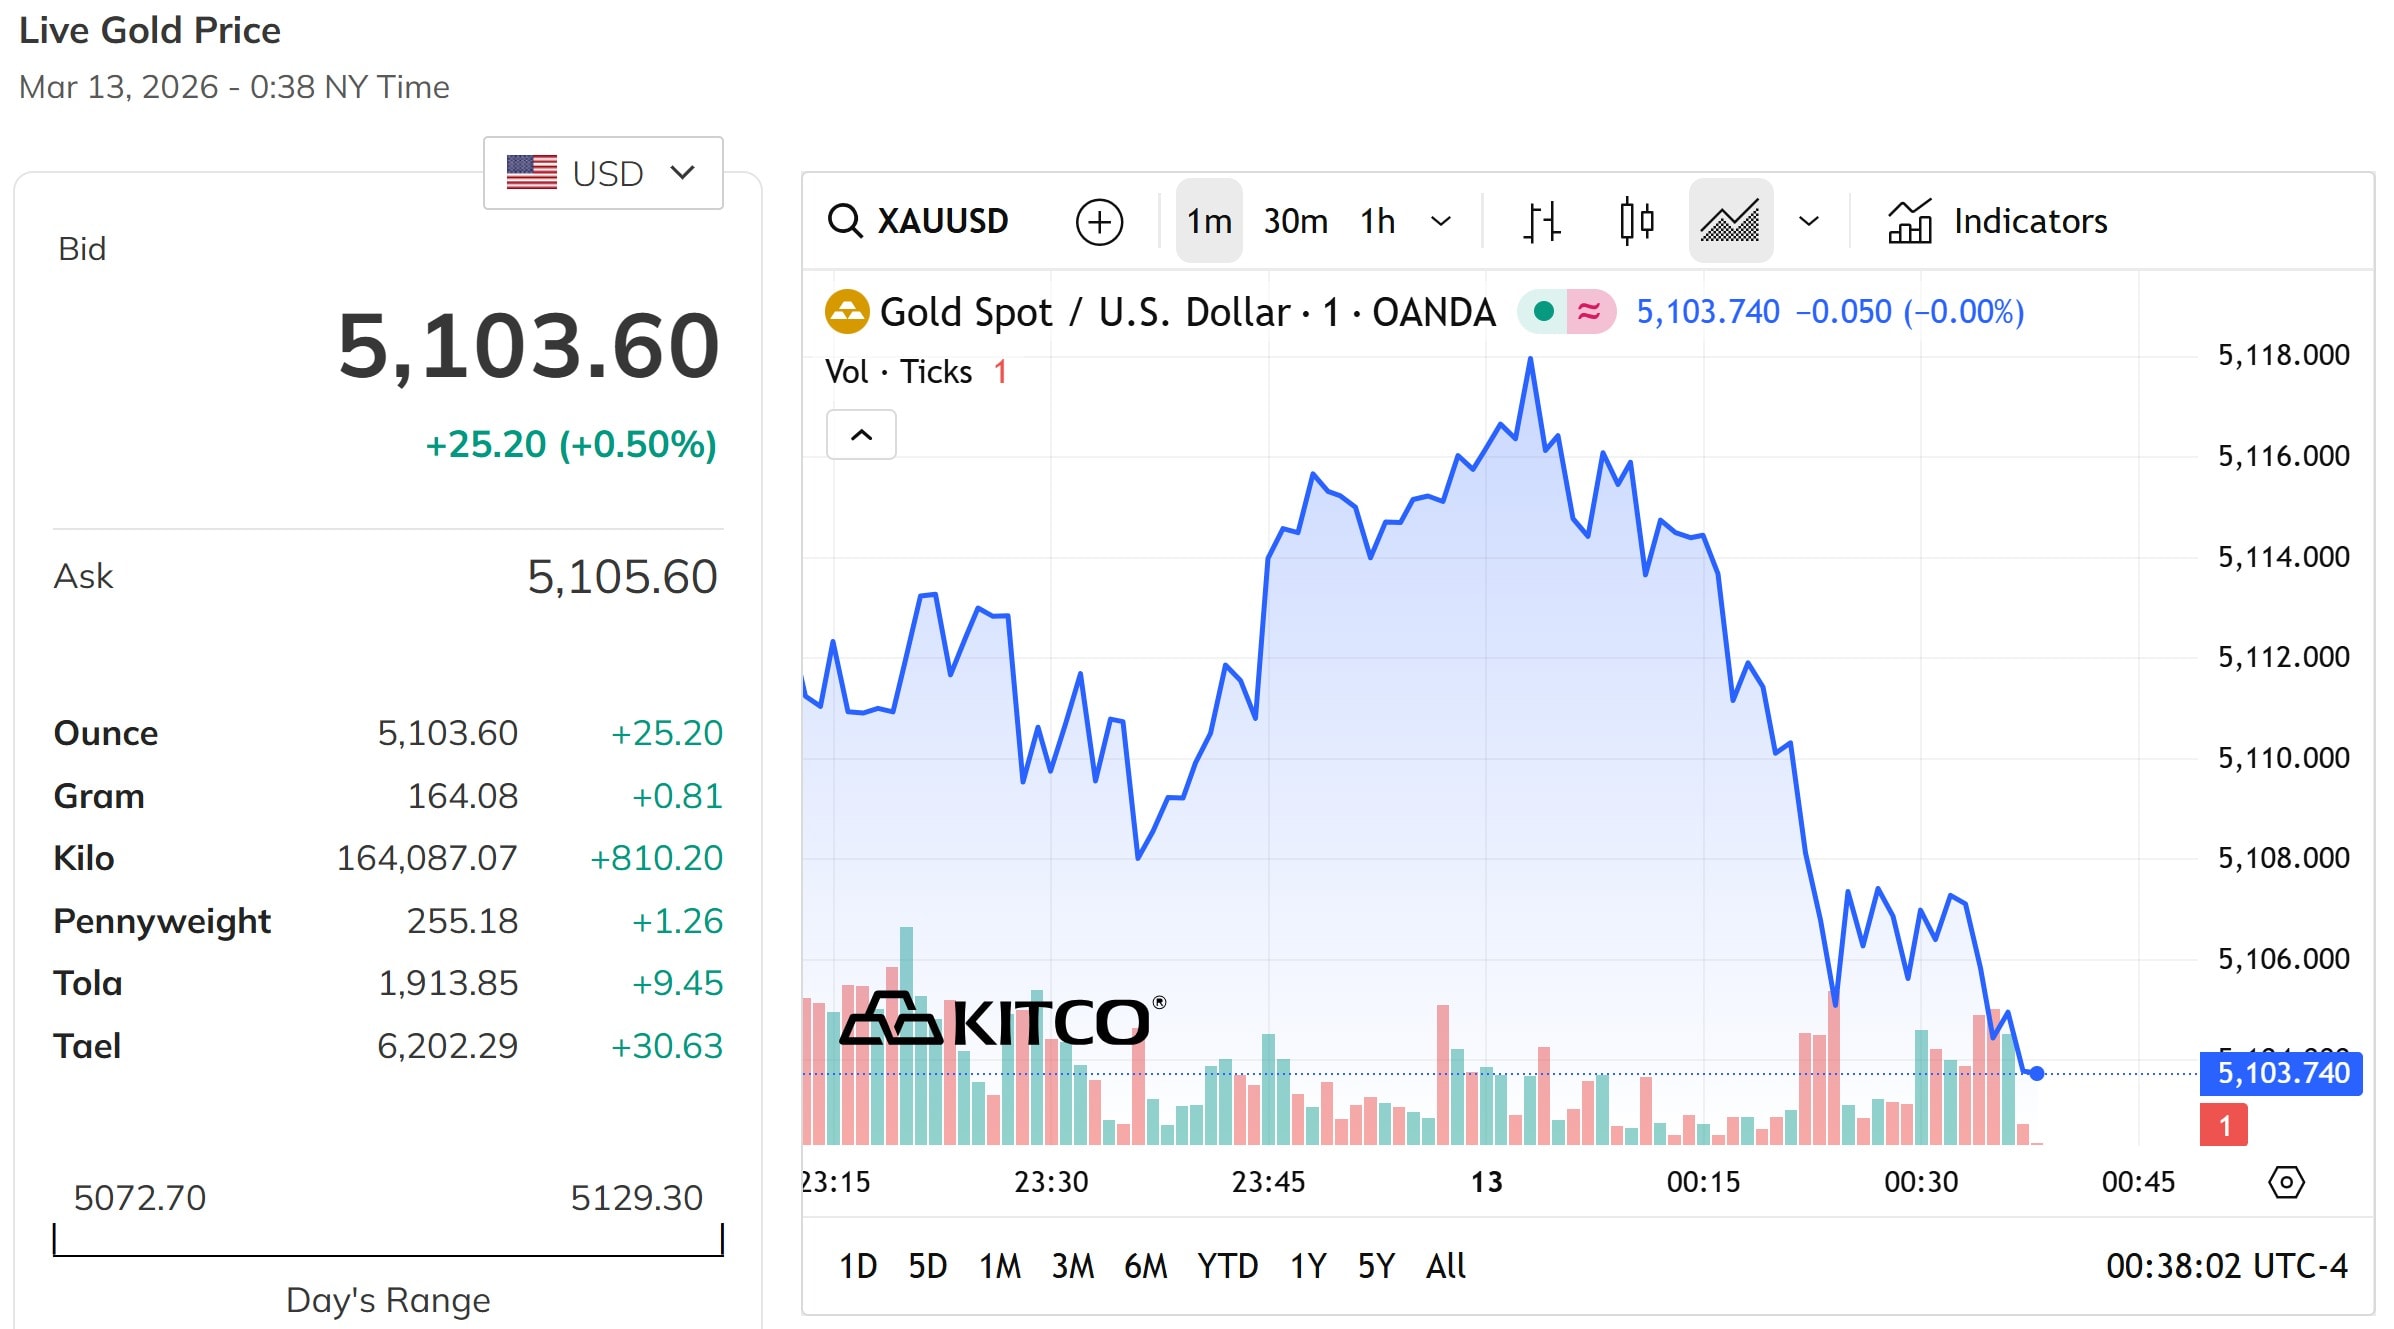Select the YTD date range
Image resolution: width=2394 pixels, height=1329 pixels.
[1227, 1266]
